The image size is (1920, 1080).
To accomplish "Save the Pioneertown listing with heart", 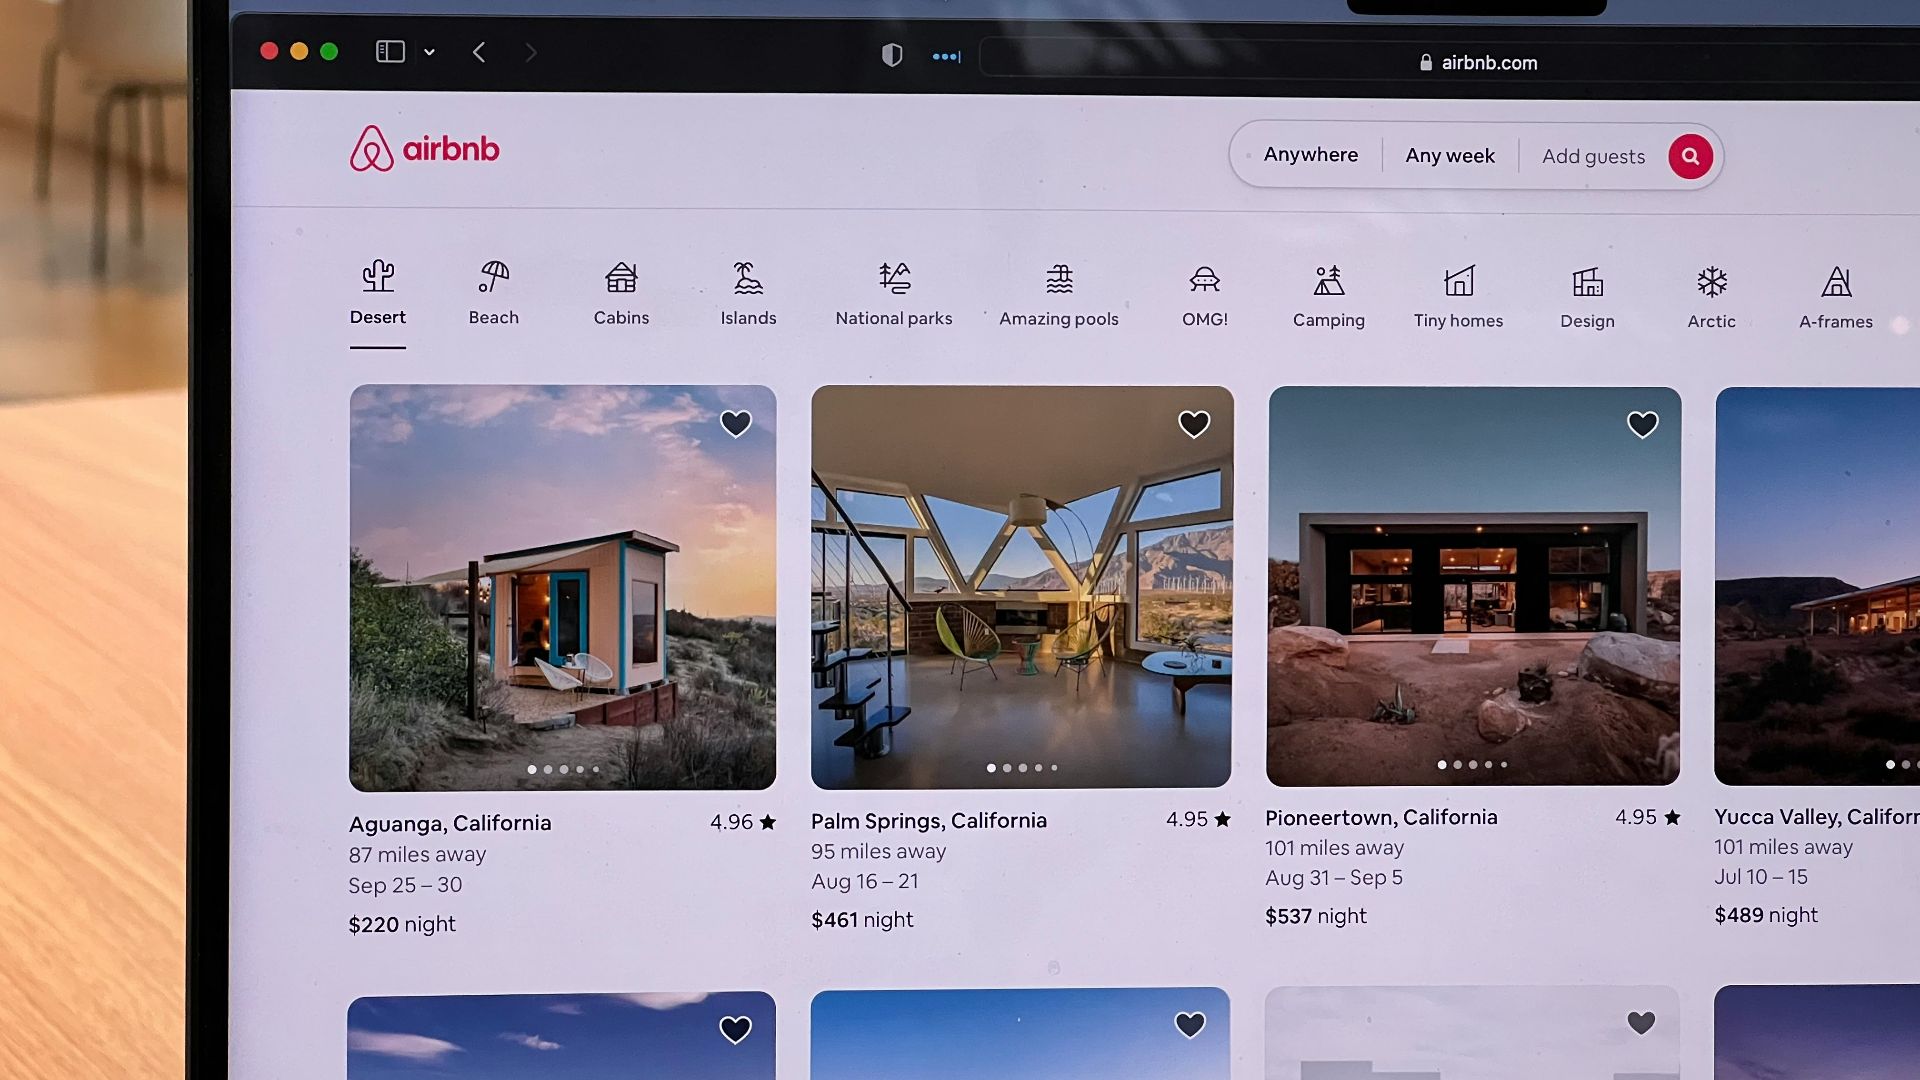I will click(x=1642, y=425).
